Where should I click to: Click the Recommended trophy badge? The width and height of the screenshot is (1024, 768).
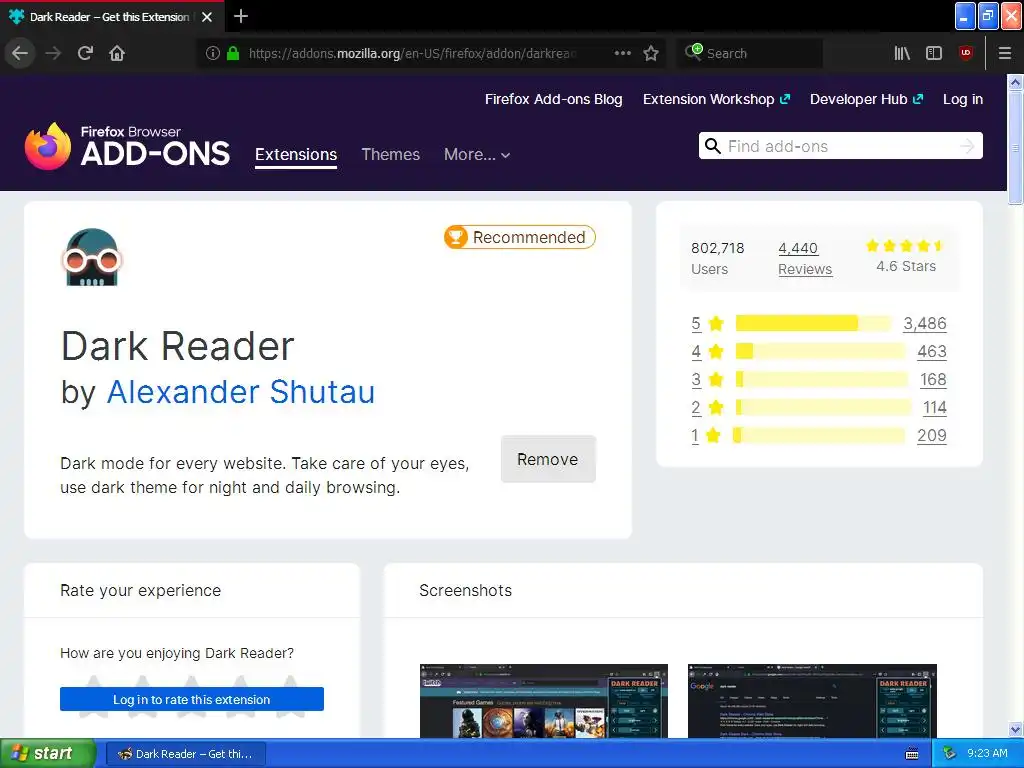tap(520, 237)
